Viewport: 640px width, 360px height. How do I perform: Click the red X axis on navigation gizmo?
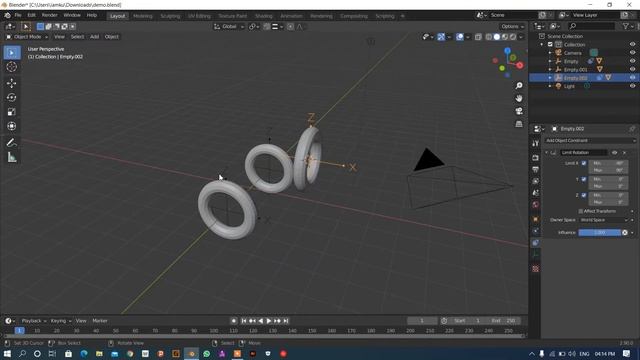point(520,65)
